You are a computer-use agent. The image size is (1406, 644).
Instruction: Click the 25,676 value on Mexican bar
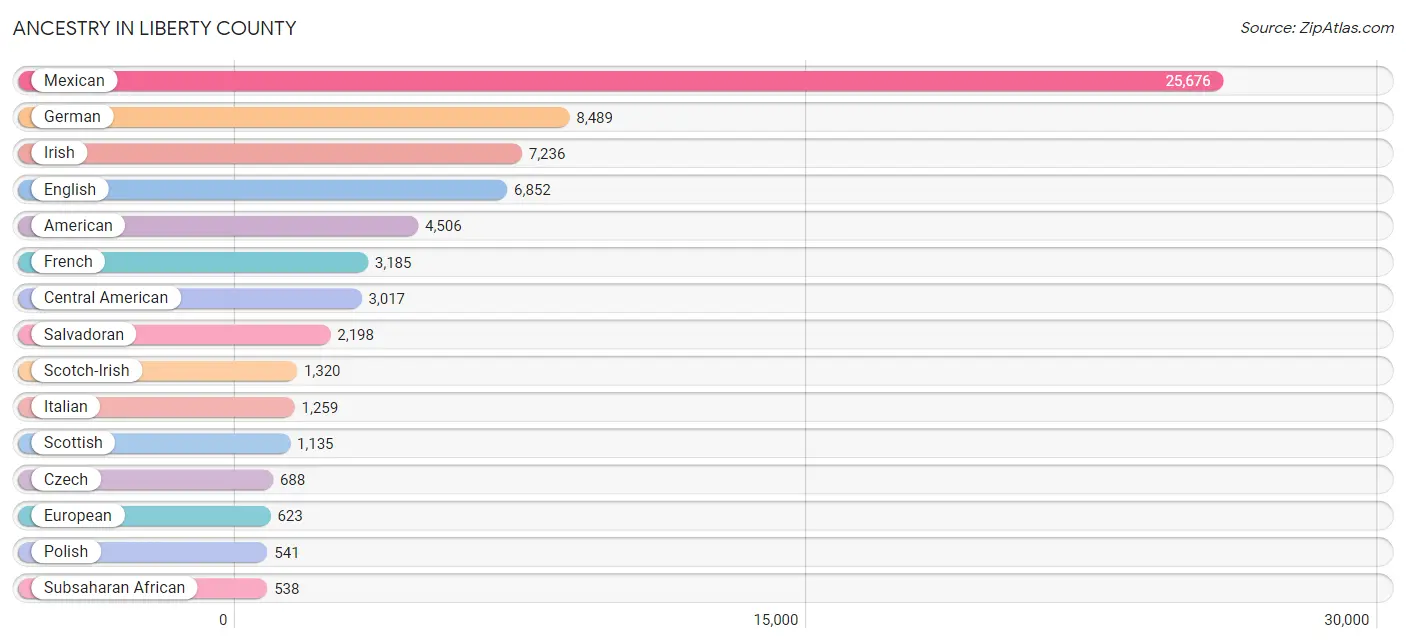click(1187, 81)
